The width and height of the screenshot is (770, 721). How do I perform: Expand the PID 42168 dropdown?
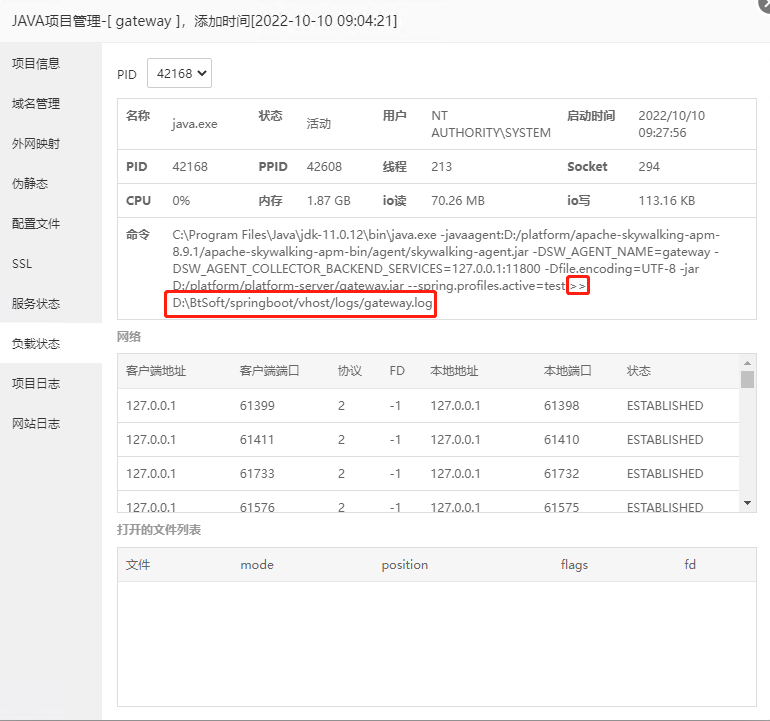(180, 73)
